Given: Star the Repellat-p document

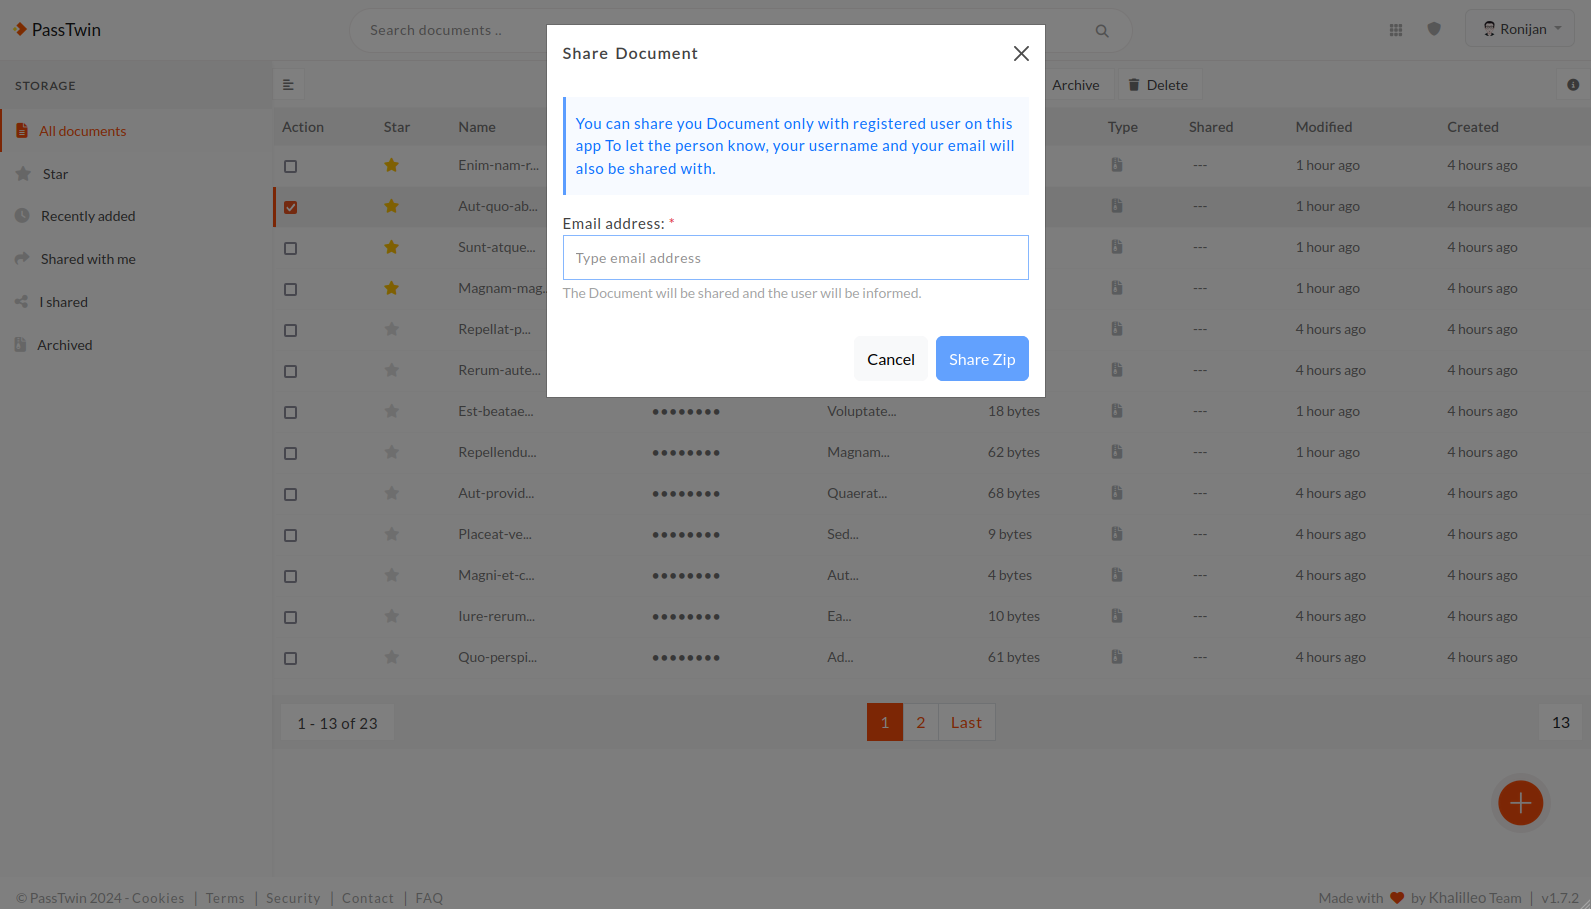Looking at the screenshot, I should 392,329.
